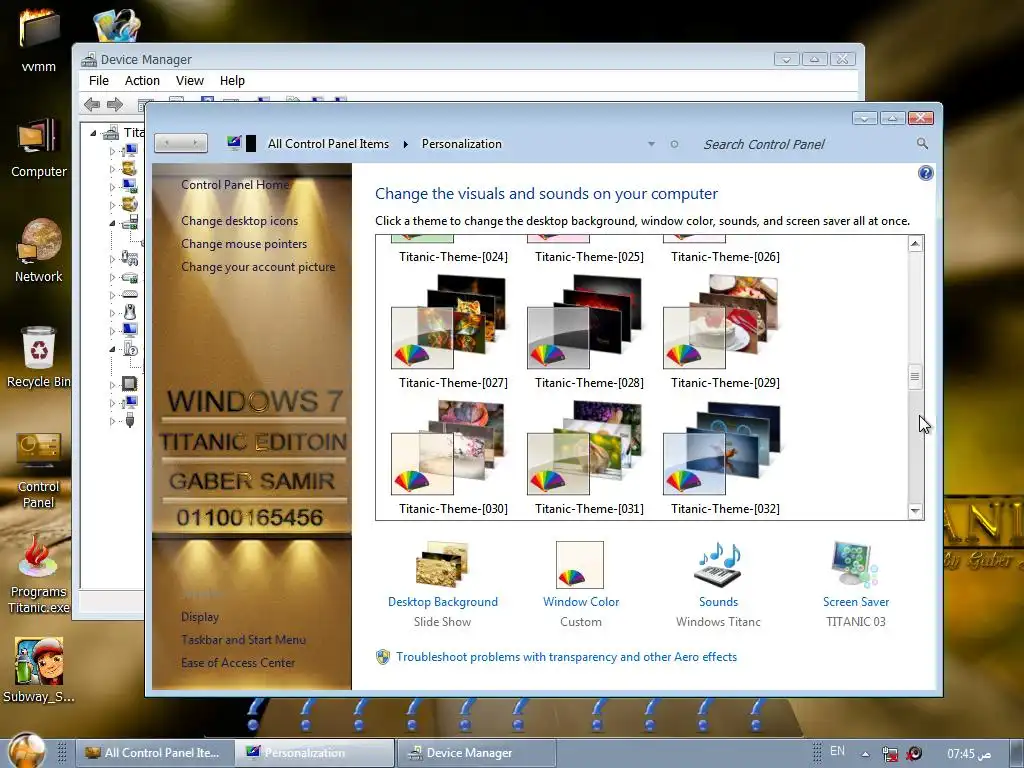Open the Computer desktop icon

click(x=39, y=147)
